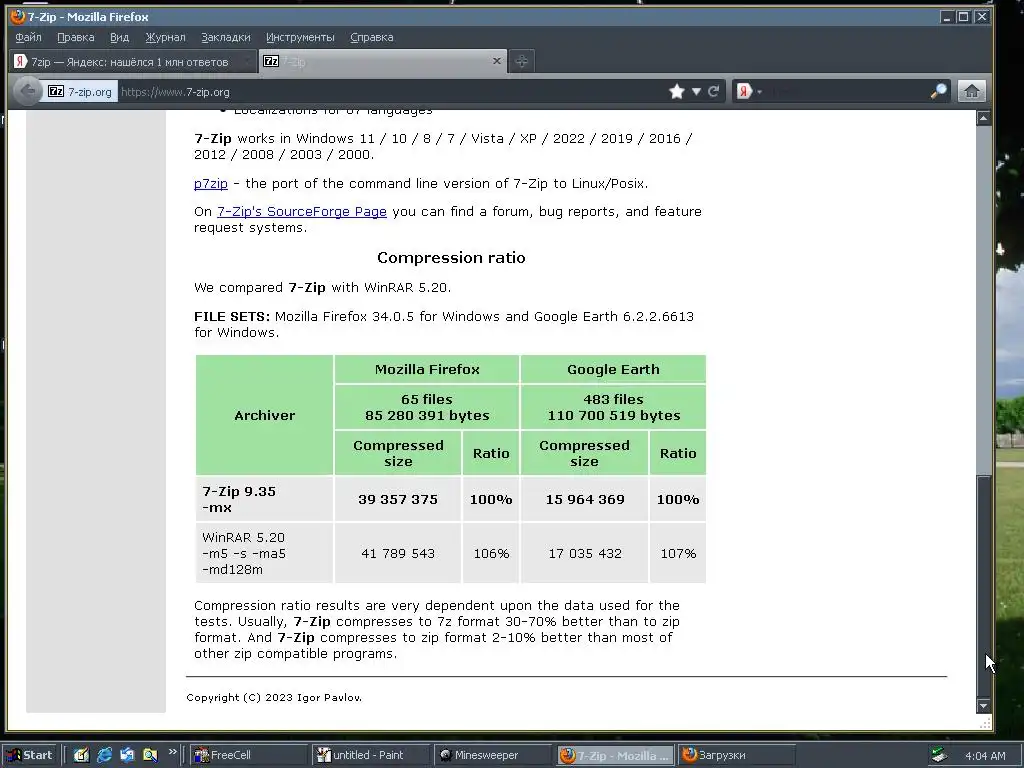Switch to Minesweeper in the taskbar
This screenshot has width=1024, height=768.
tap(493, 755)
